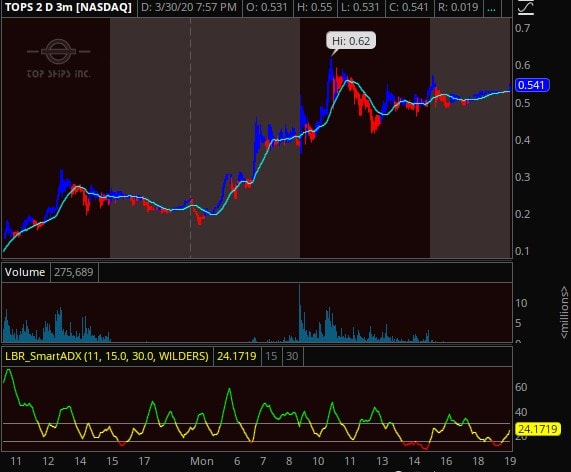Click the LBR_SmartADX study label
This screenshot has width=571, height=472.
coord(107,356)
